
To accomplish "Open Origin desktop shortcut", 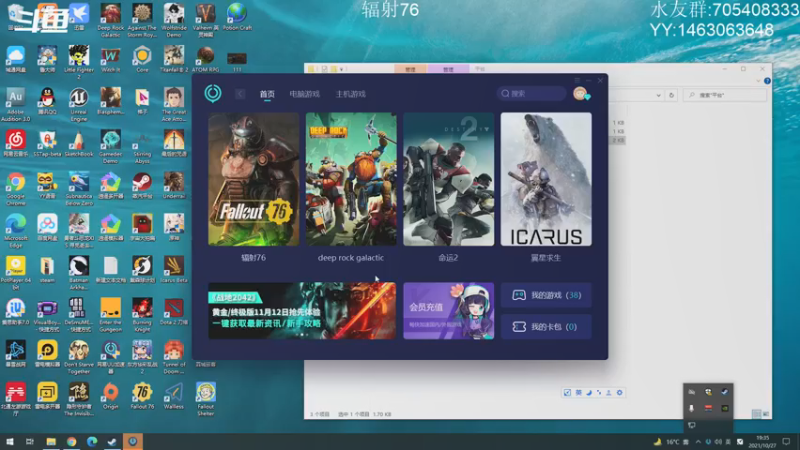I will pyautogui.click(x=111, y=396).
